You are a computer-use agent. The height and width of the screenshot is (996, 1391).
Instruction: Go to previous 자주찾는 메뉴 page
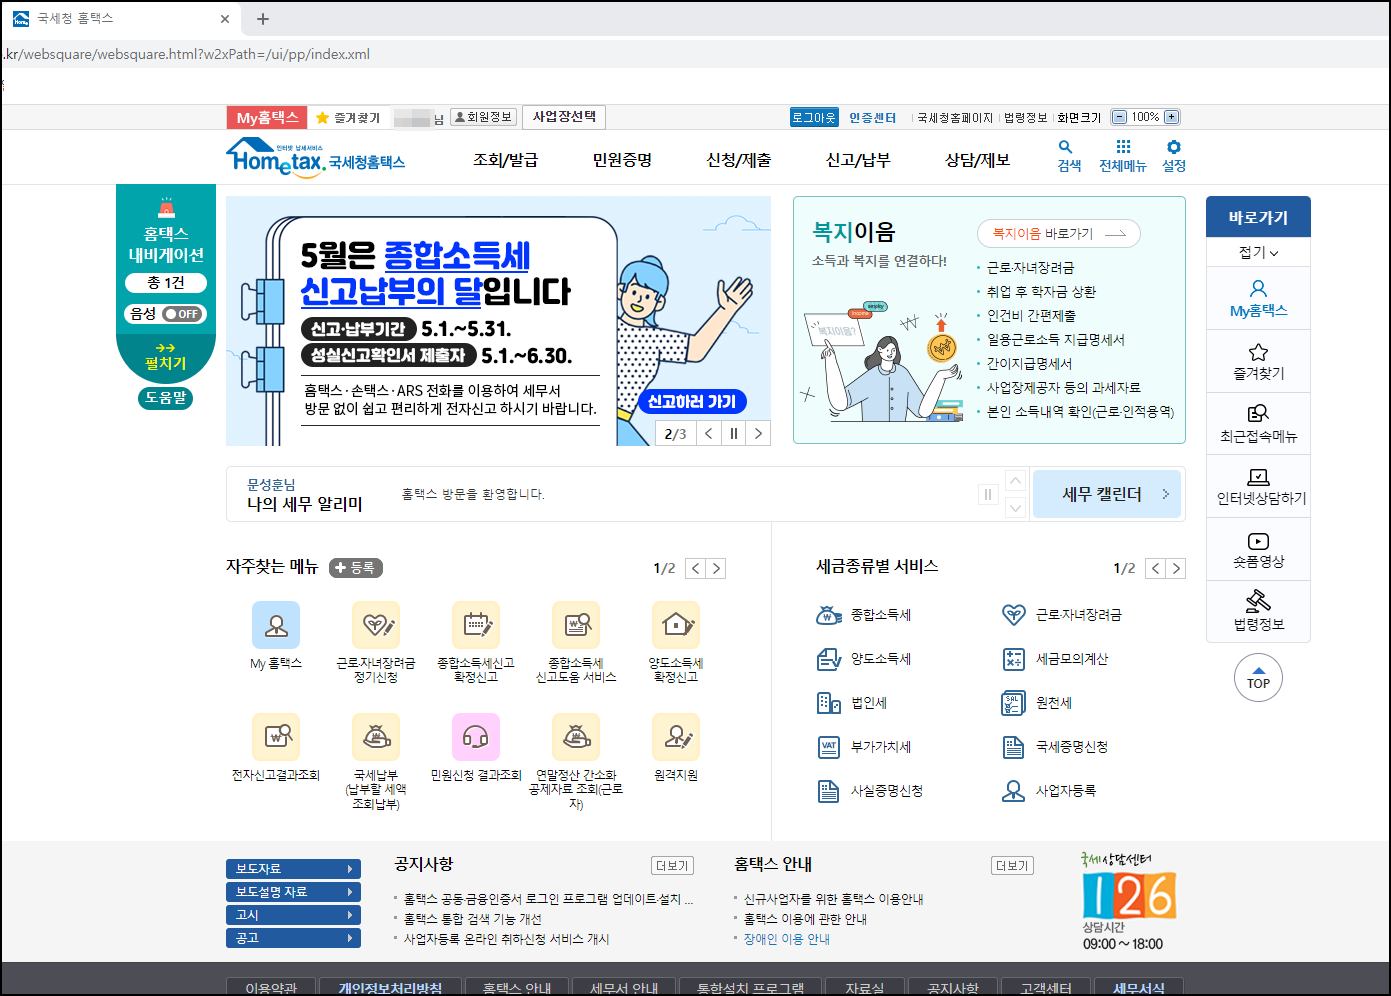pos(696,568)
